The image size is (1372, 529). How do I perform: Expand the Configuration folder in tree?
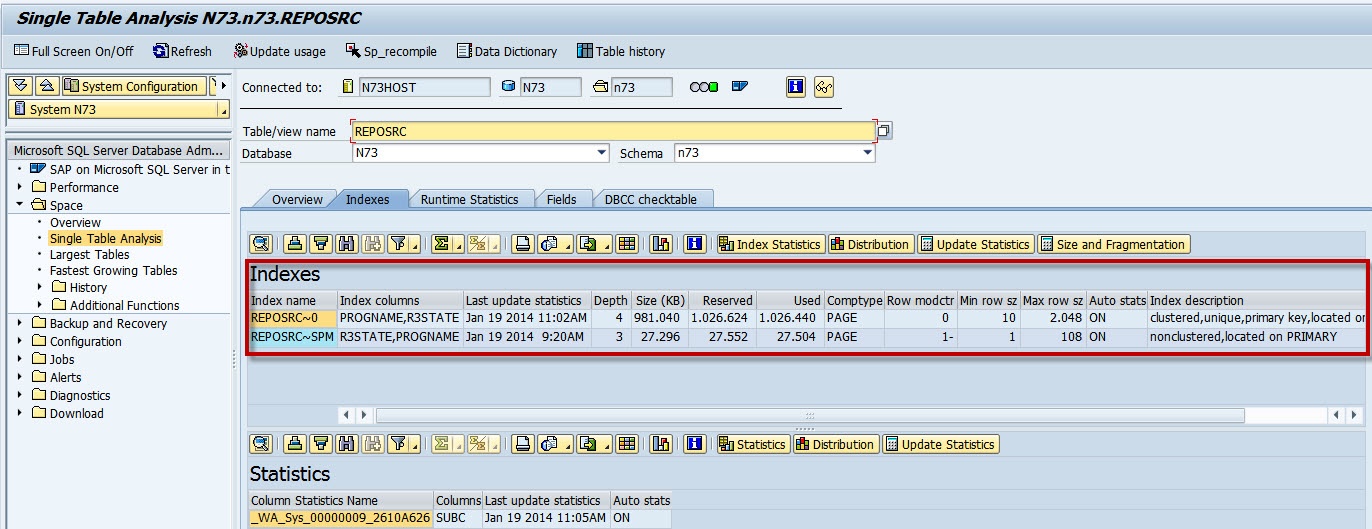[20, 341]
